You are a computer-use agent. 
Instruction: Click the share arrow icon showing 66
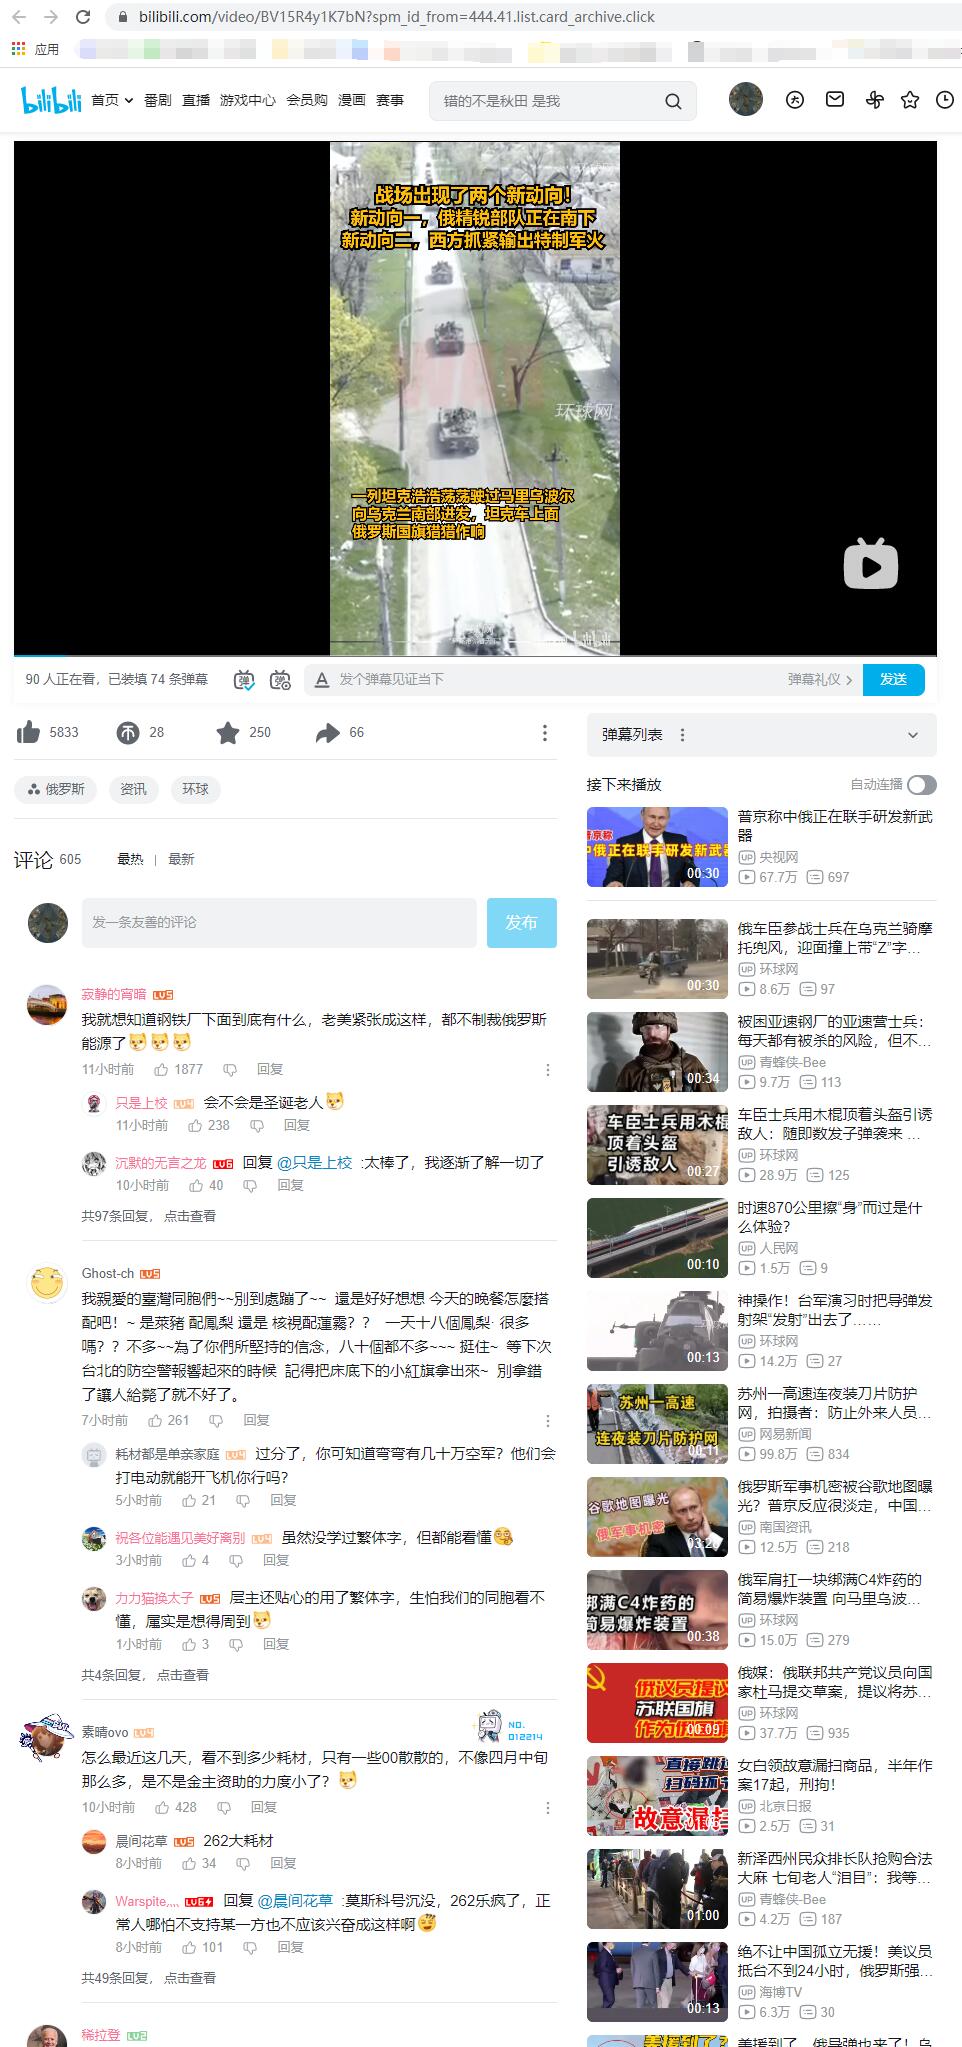(x=327, y=733)
